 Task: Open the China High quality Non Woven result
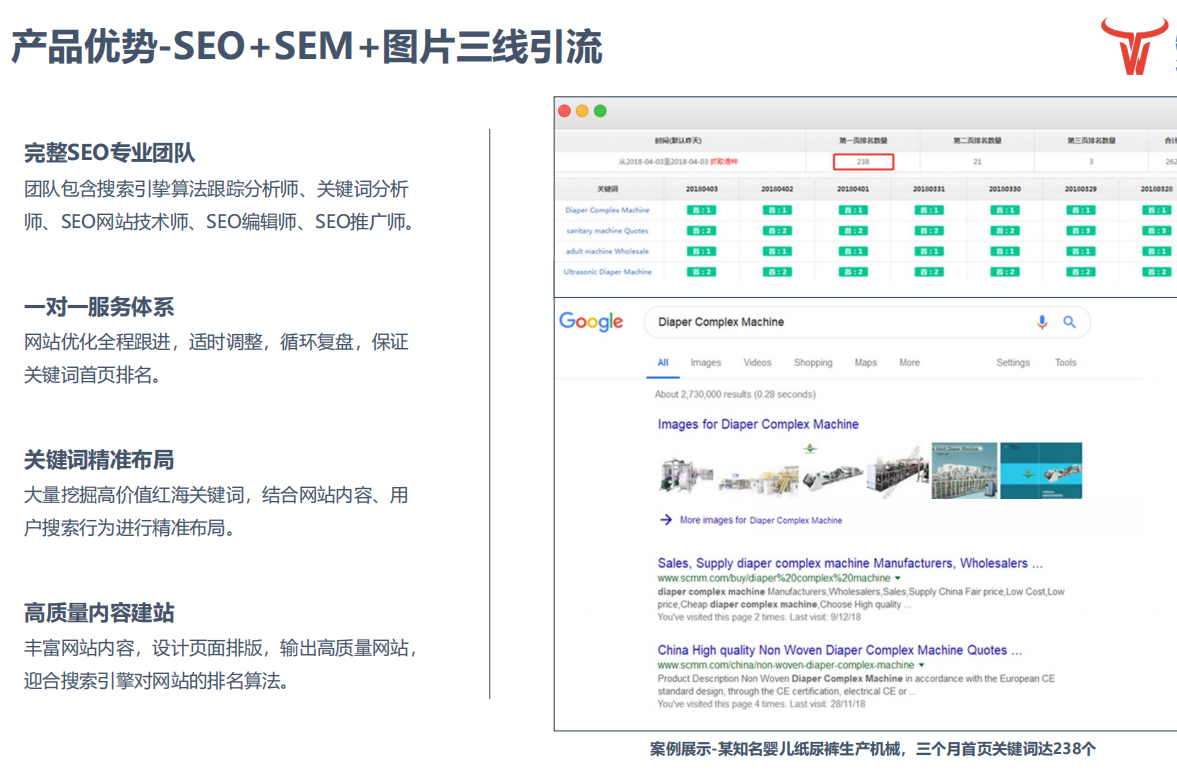tap(839, 650)
